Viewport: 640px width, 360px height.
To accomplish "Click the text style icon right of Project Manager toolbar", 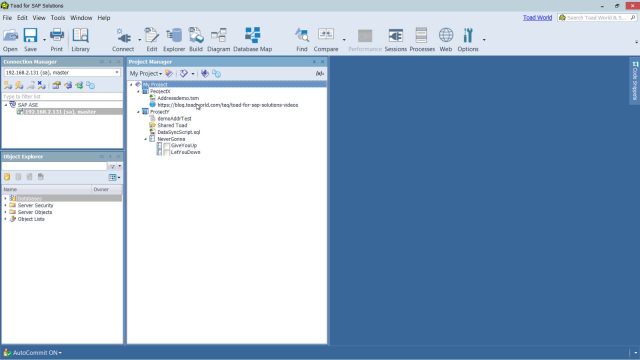I will [320, 73].
